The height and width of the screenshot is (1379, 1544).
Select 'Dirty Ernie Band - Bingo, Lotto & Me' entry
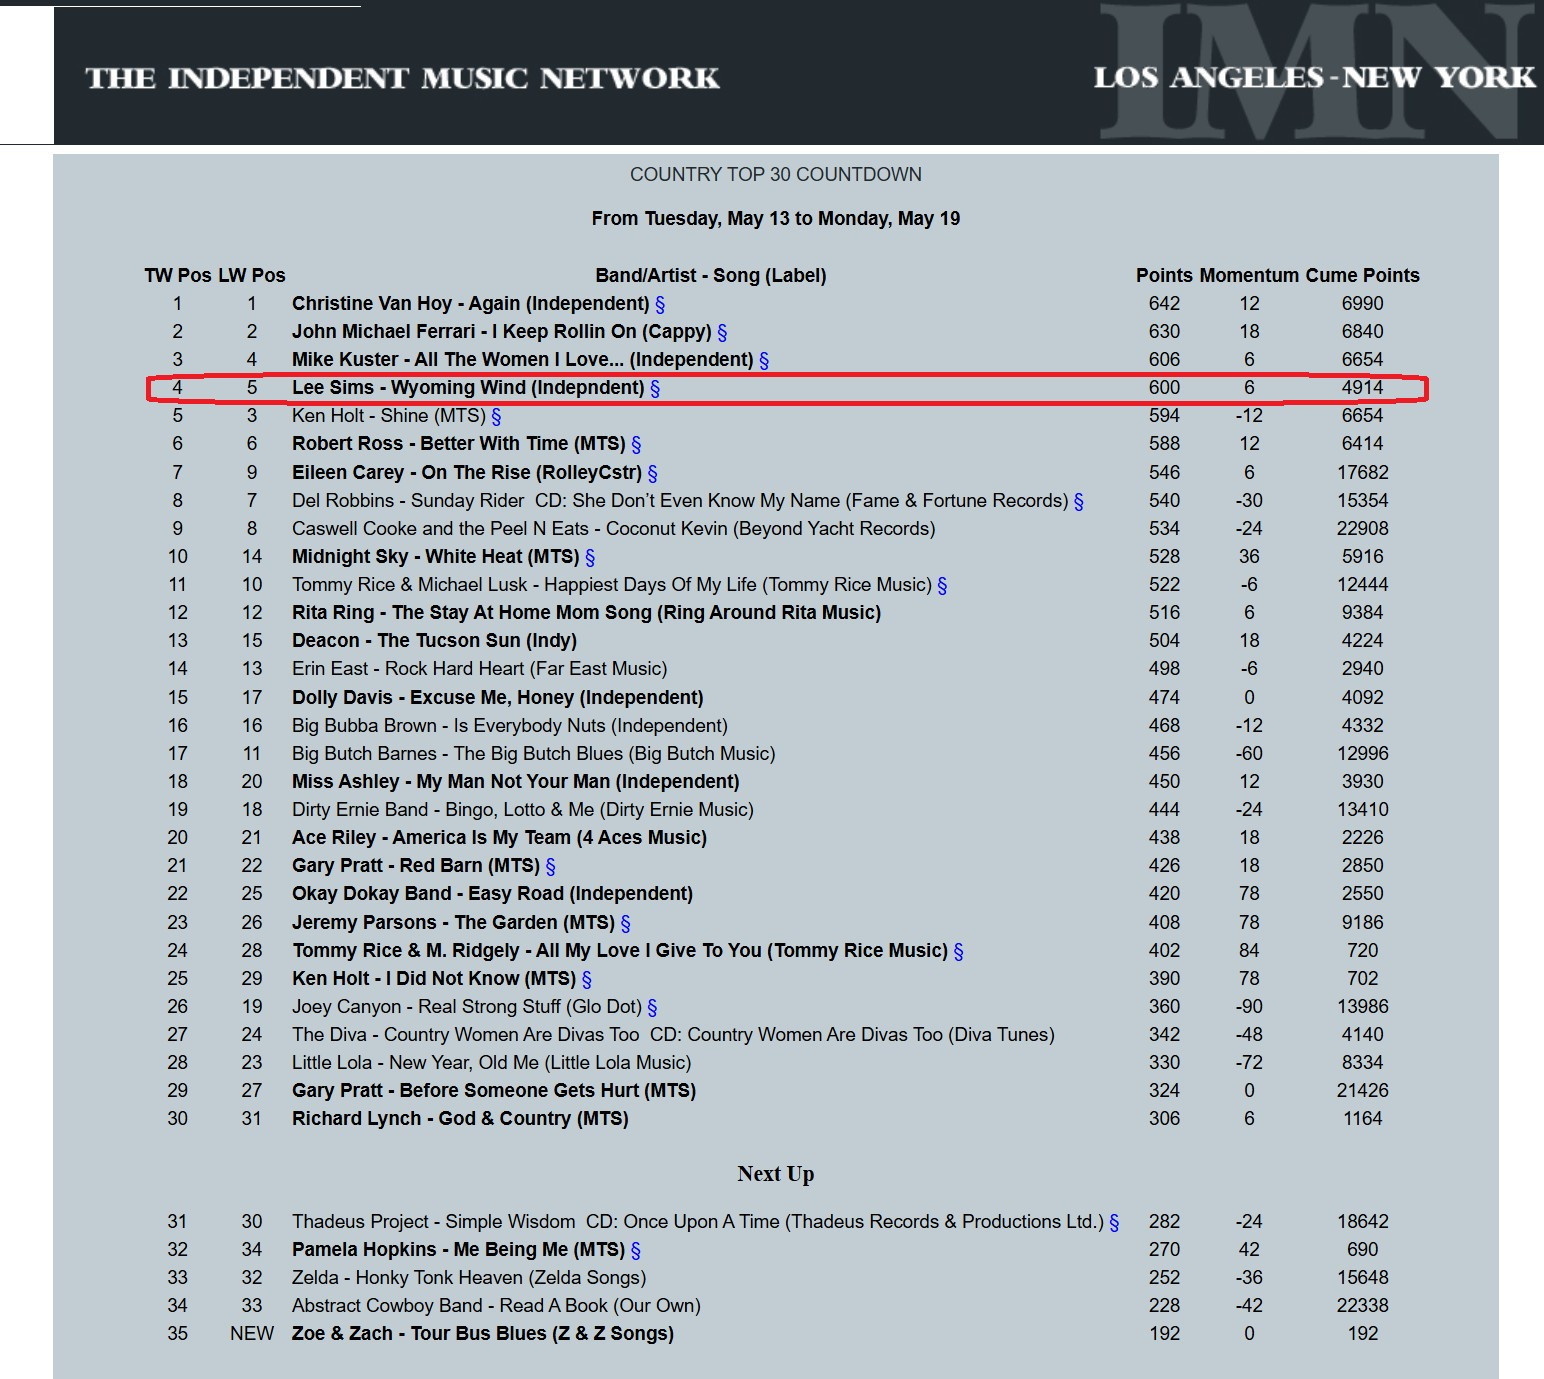pyautogui.click(x=523, y=810)
